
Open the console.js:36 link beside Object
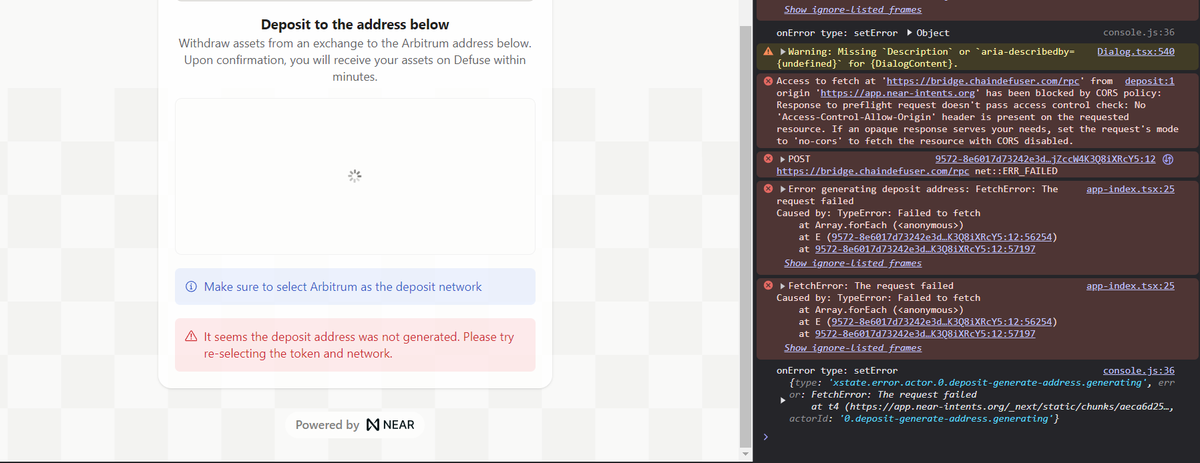pos(1138,34)
